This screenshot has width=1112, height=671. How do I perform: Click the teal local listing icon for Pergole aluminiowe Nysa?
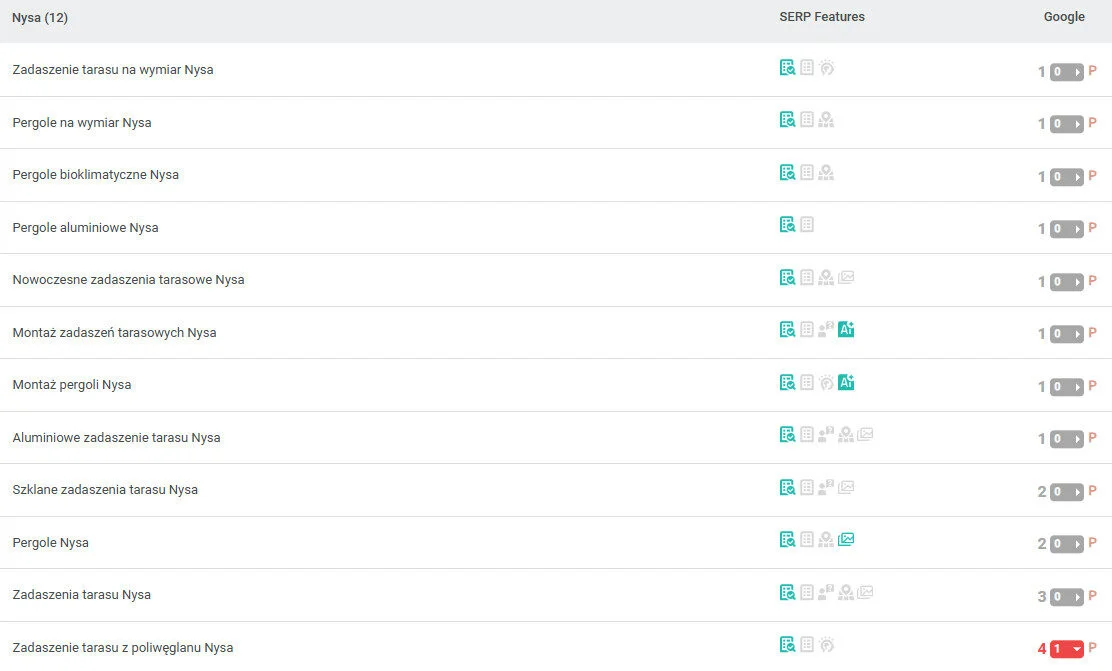pos(788,225)
